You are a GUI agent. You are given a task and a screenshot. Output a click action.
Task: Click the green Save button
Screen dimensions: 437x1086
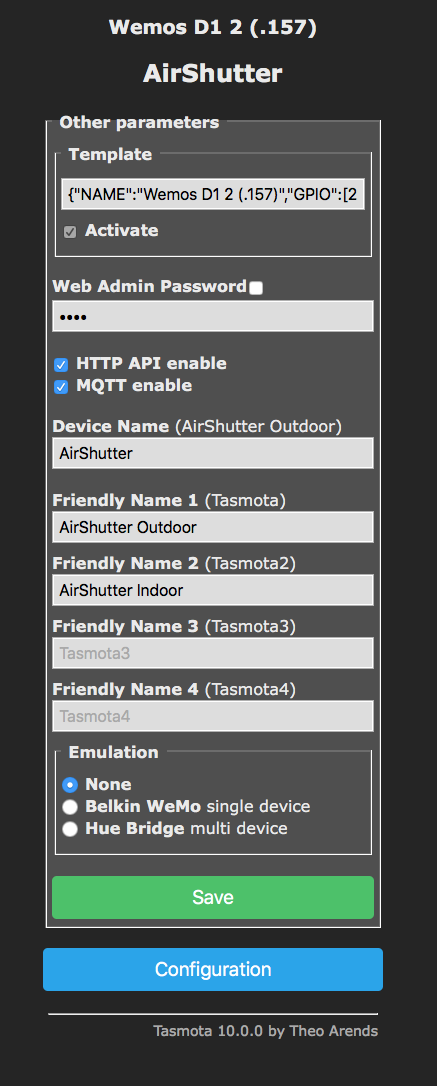(x=213, y=898)
